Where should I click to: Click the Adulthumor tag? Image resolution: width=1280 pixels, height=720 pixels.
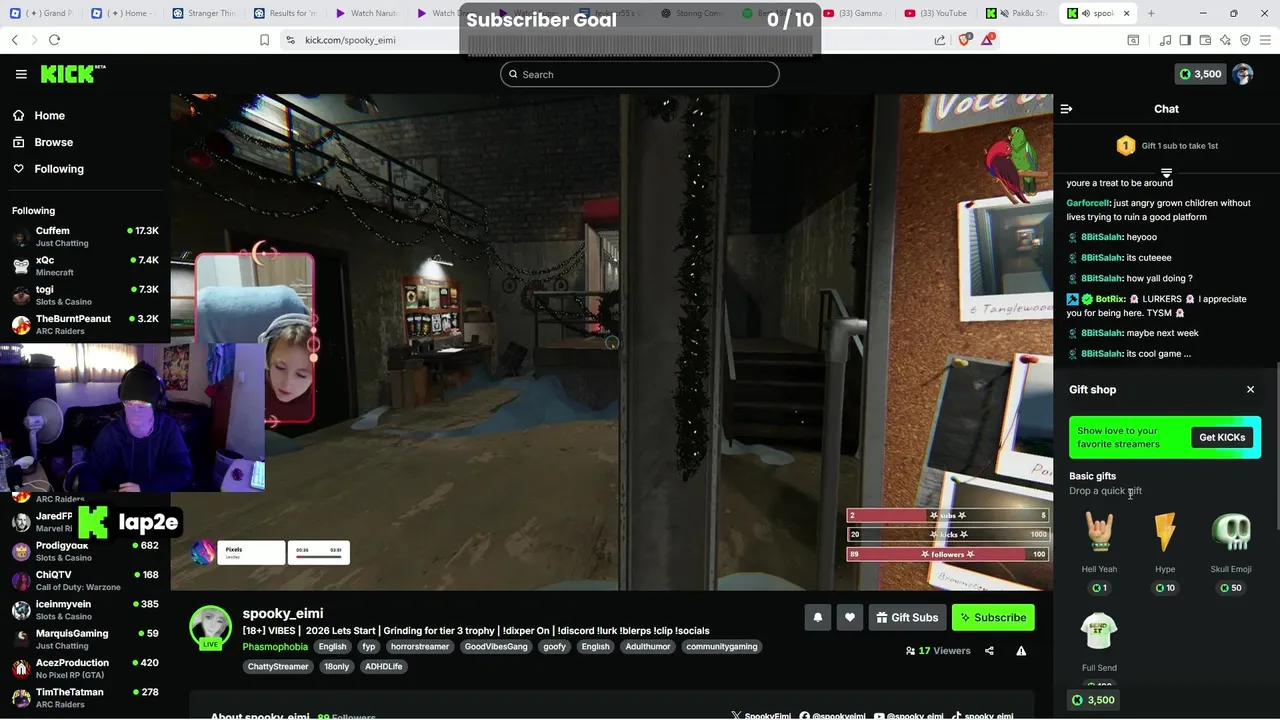[x=648, y=647]
